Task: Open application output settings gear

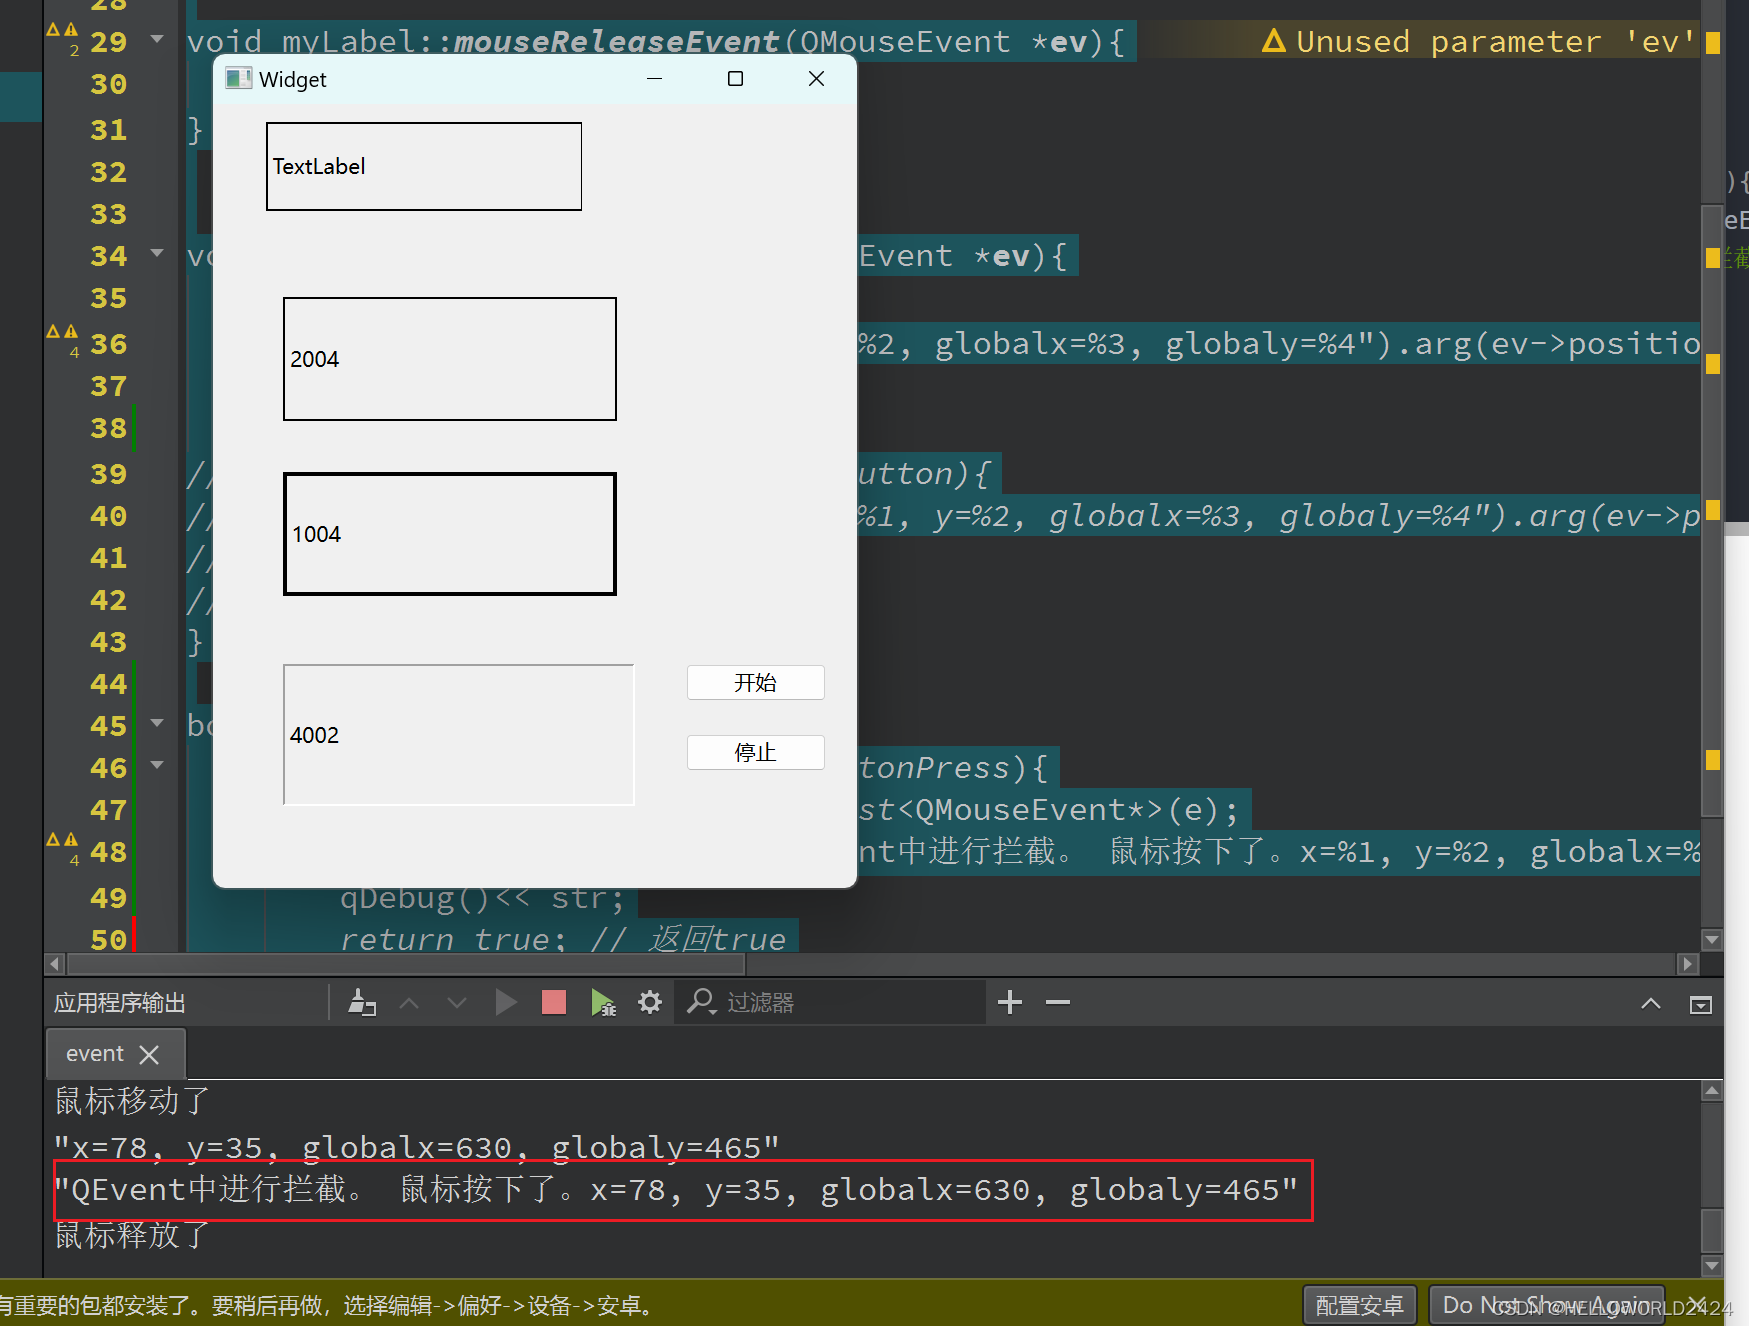Action: point(650,1002)
